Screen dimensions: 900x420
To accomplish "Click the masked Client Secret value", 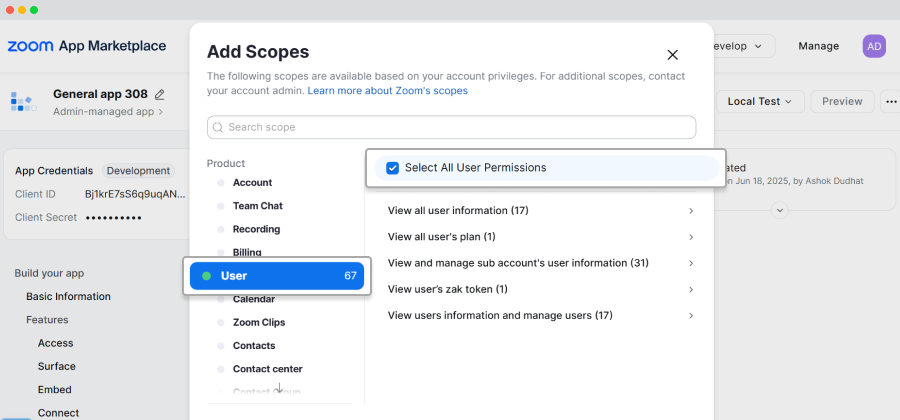I will (x=114, y=217).
